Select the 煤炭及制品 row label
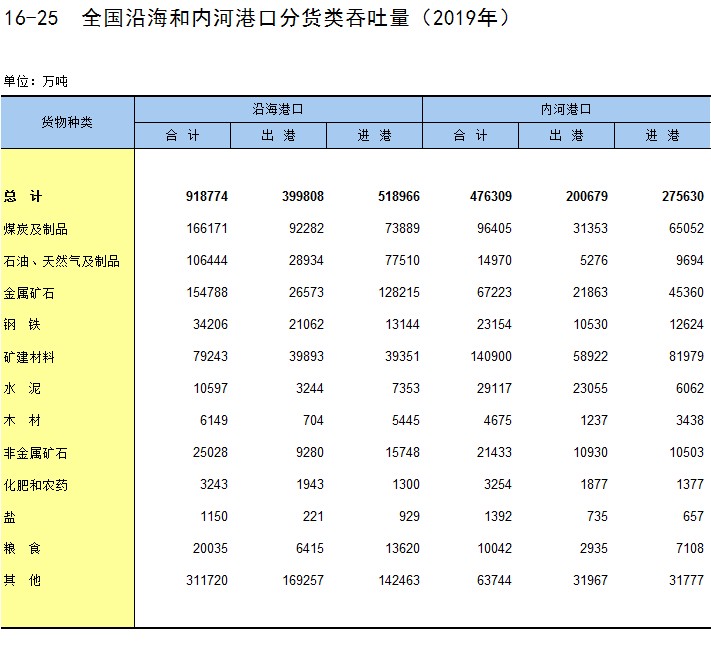Viewport: 711px width, 661px height. click(35, 228)
